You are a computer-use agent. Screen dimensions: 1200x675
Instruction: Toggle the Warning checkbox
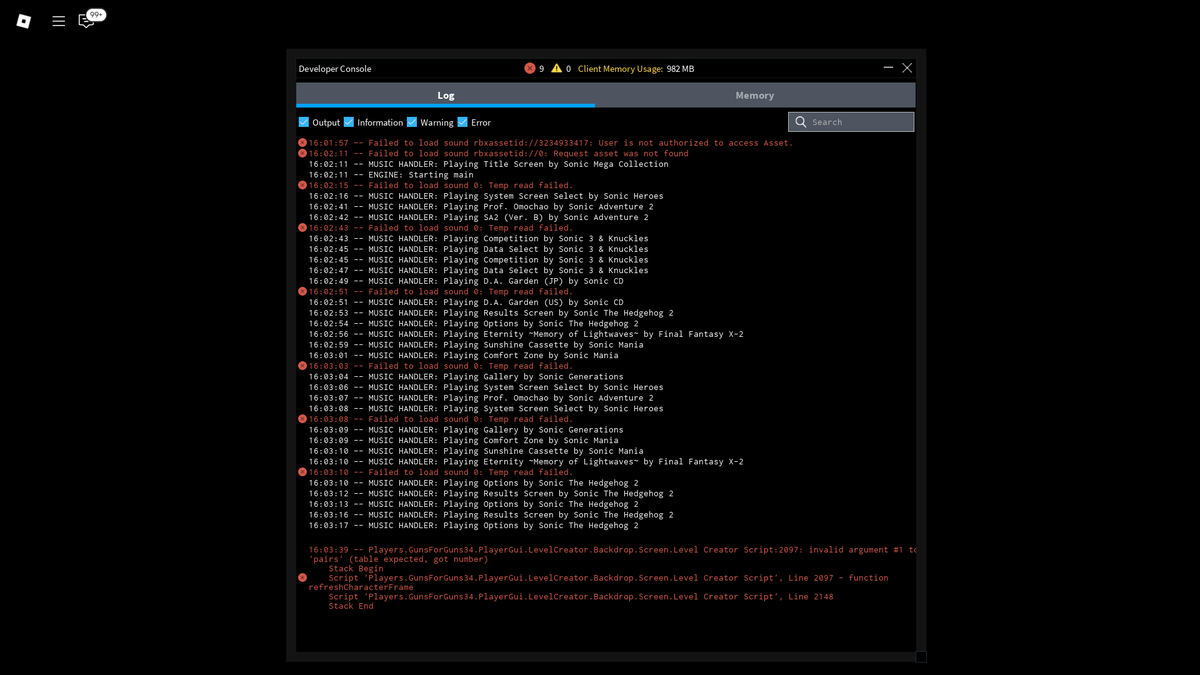pyautogui.click(x=412, y=122)
